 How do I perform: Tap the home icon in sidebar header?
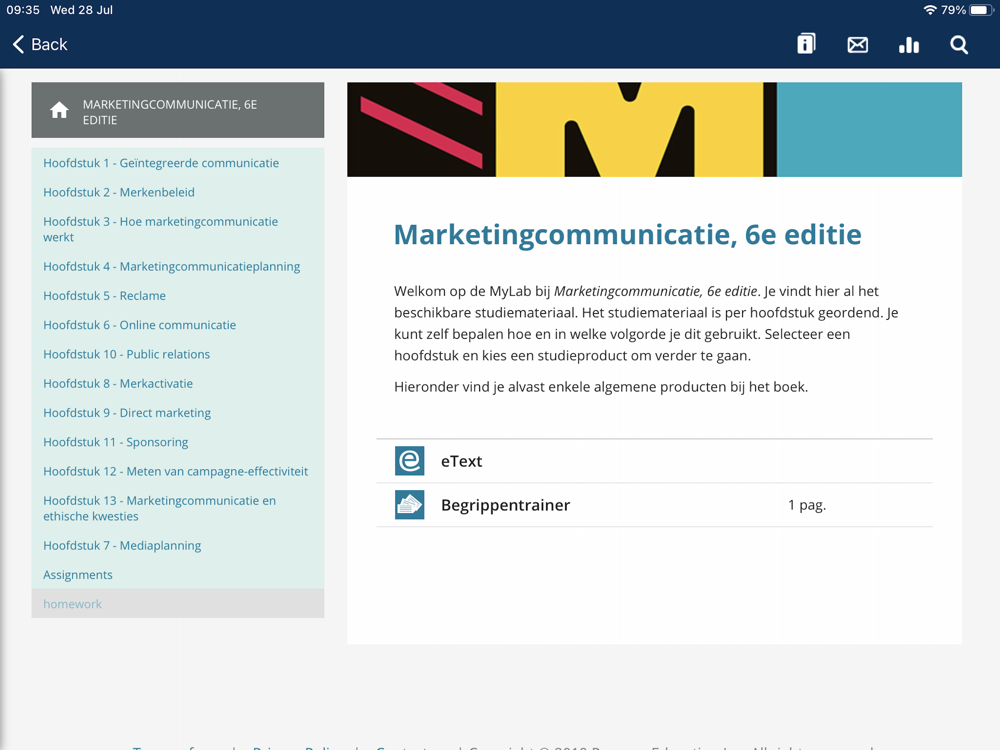tap(59, 110)
